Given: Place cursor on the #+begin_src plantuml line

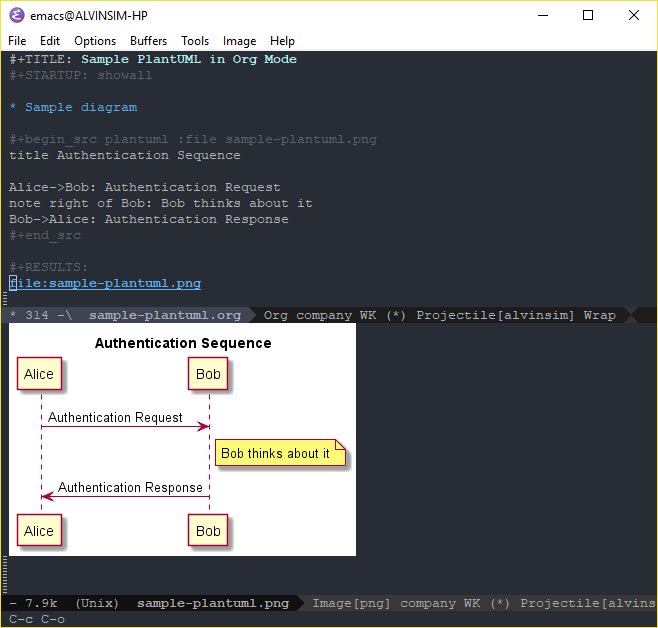Looking at the screenshot, I should [x=192, y=139].
